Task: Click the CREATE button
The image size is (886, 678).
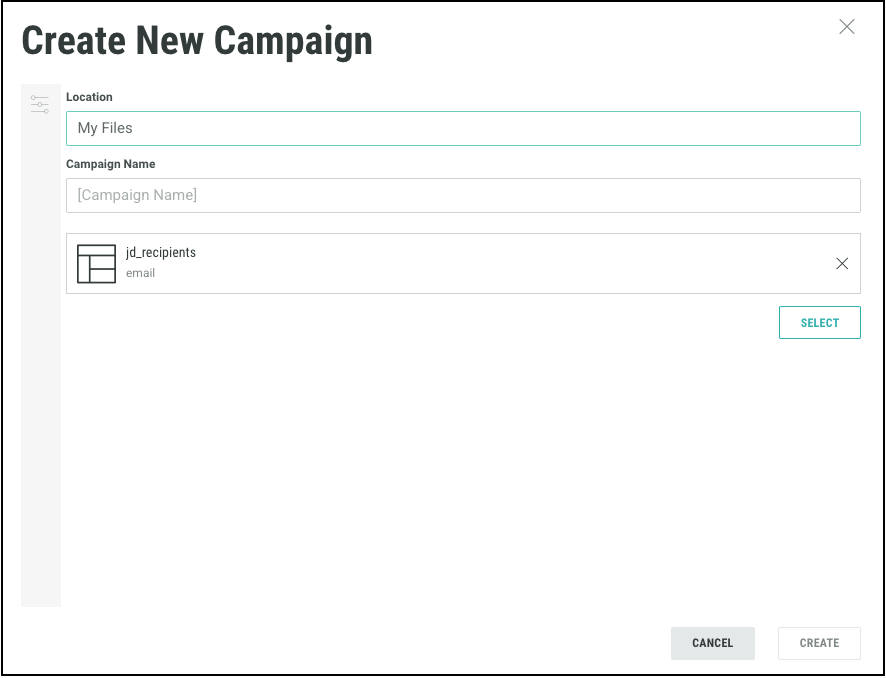Action: coord(819,643)
